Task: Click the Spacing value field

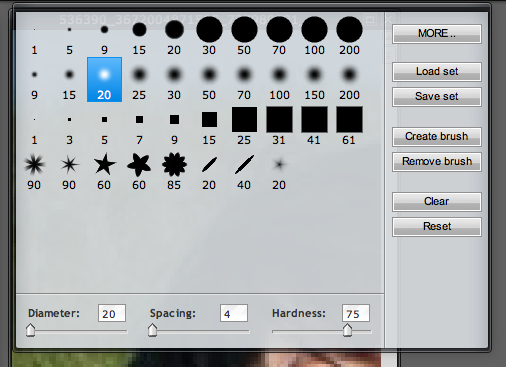Action: (x=234, y=313)
